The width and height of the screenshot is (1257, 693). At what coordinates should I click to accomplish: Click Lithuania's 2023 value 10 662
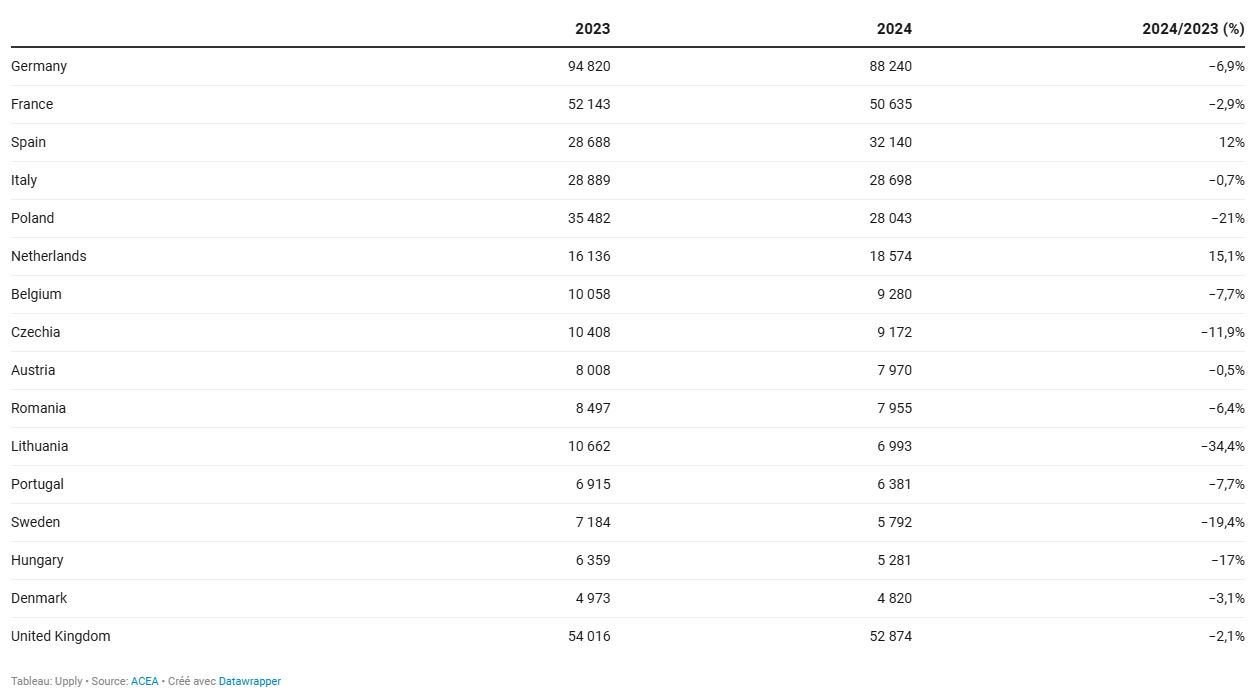coord(589,446)
